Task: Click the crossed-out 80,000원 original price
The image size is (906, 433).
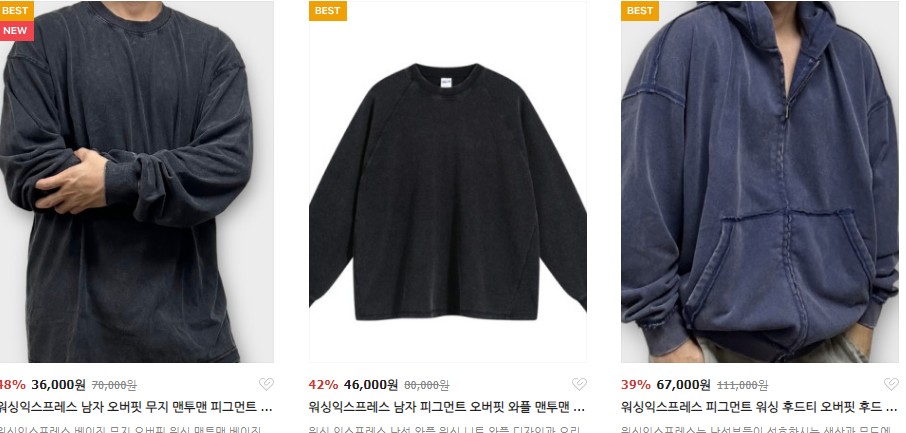Action: coord(426,385)
